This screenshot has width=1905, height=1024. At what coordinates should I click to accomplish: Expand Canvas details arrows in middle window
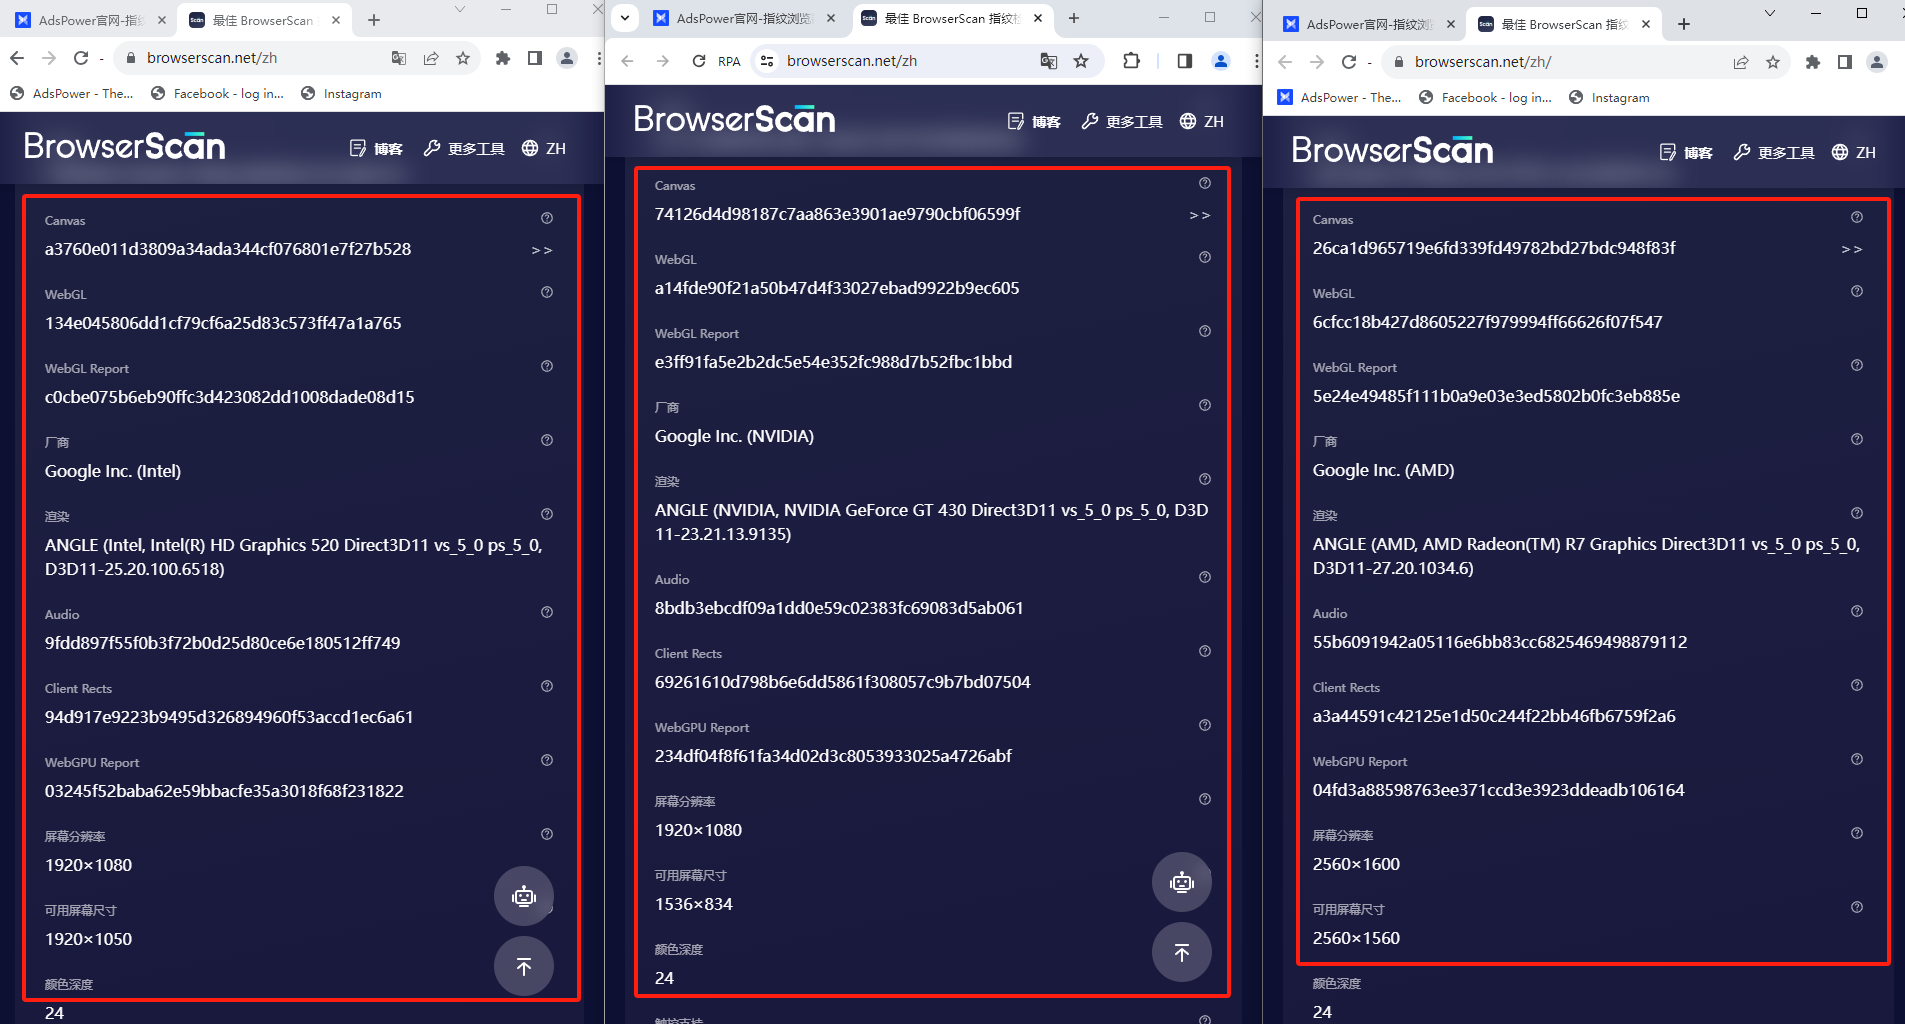click(1200, 215)
